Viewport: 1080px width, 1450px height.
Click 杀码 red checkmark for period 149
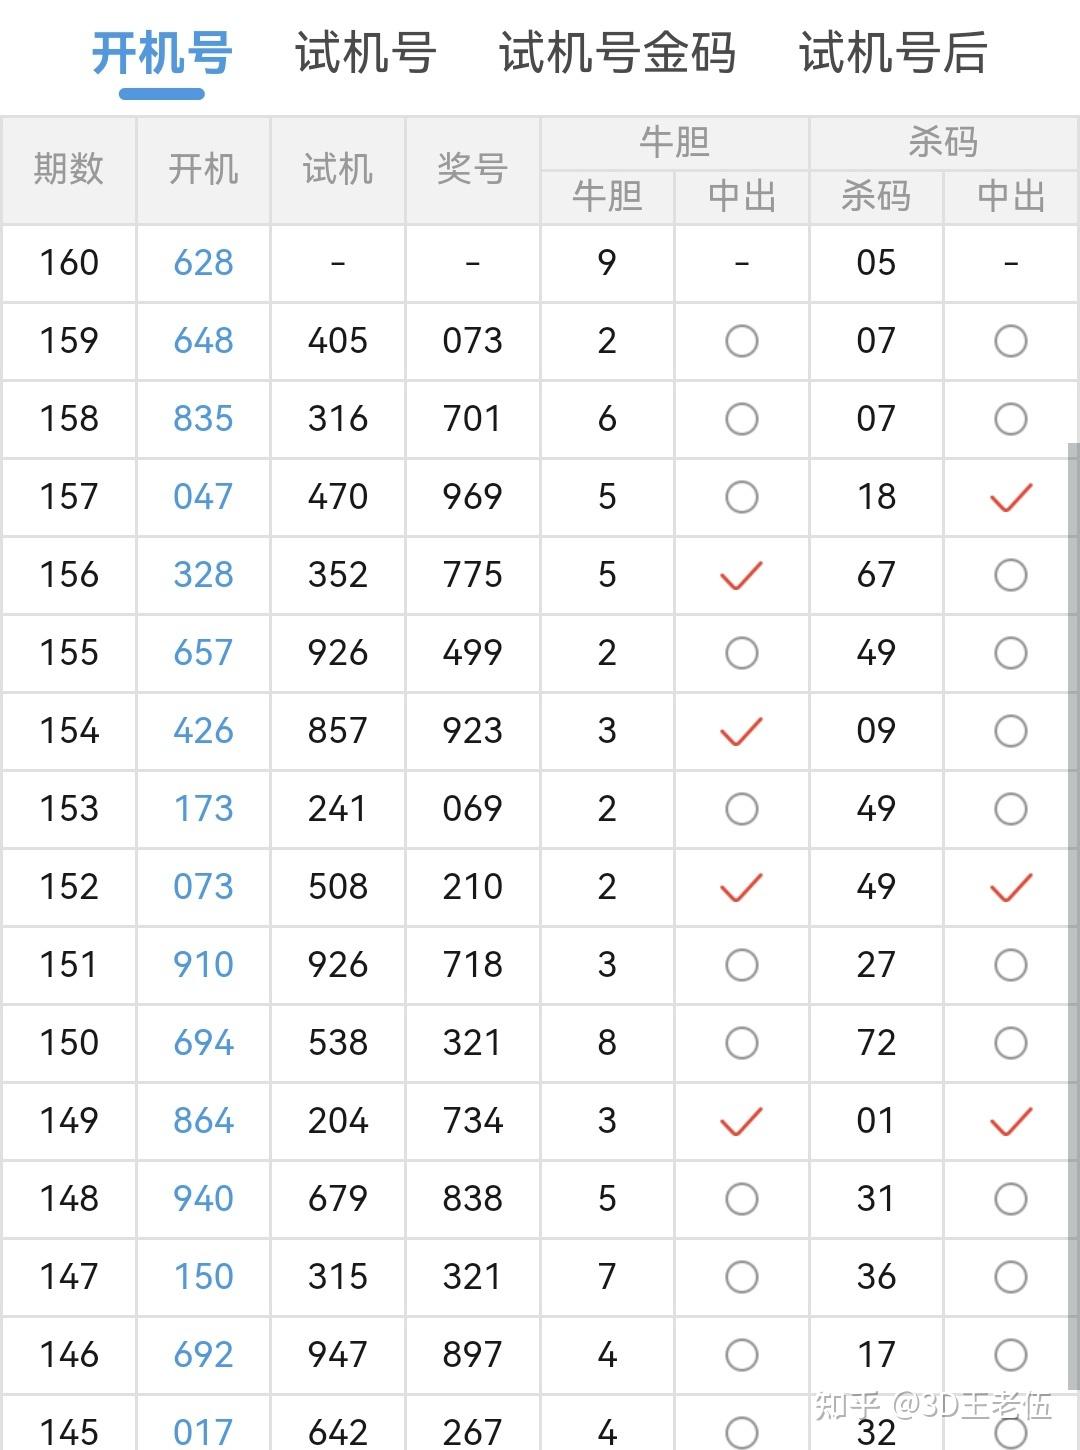point(1010,1121)
